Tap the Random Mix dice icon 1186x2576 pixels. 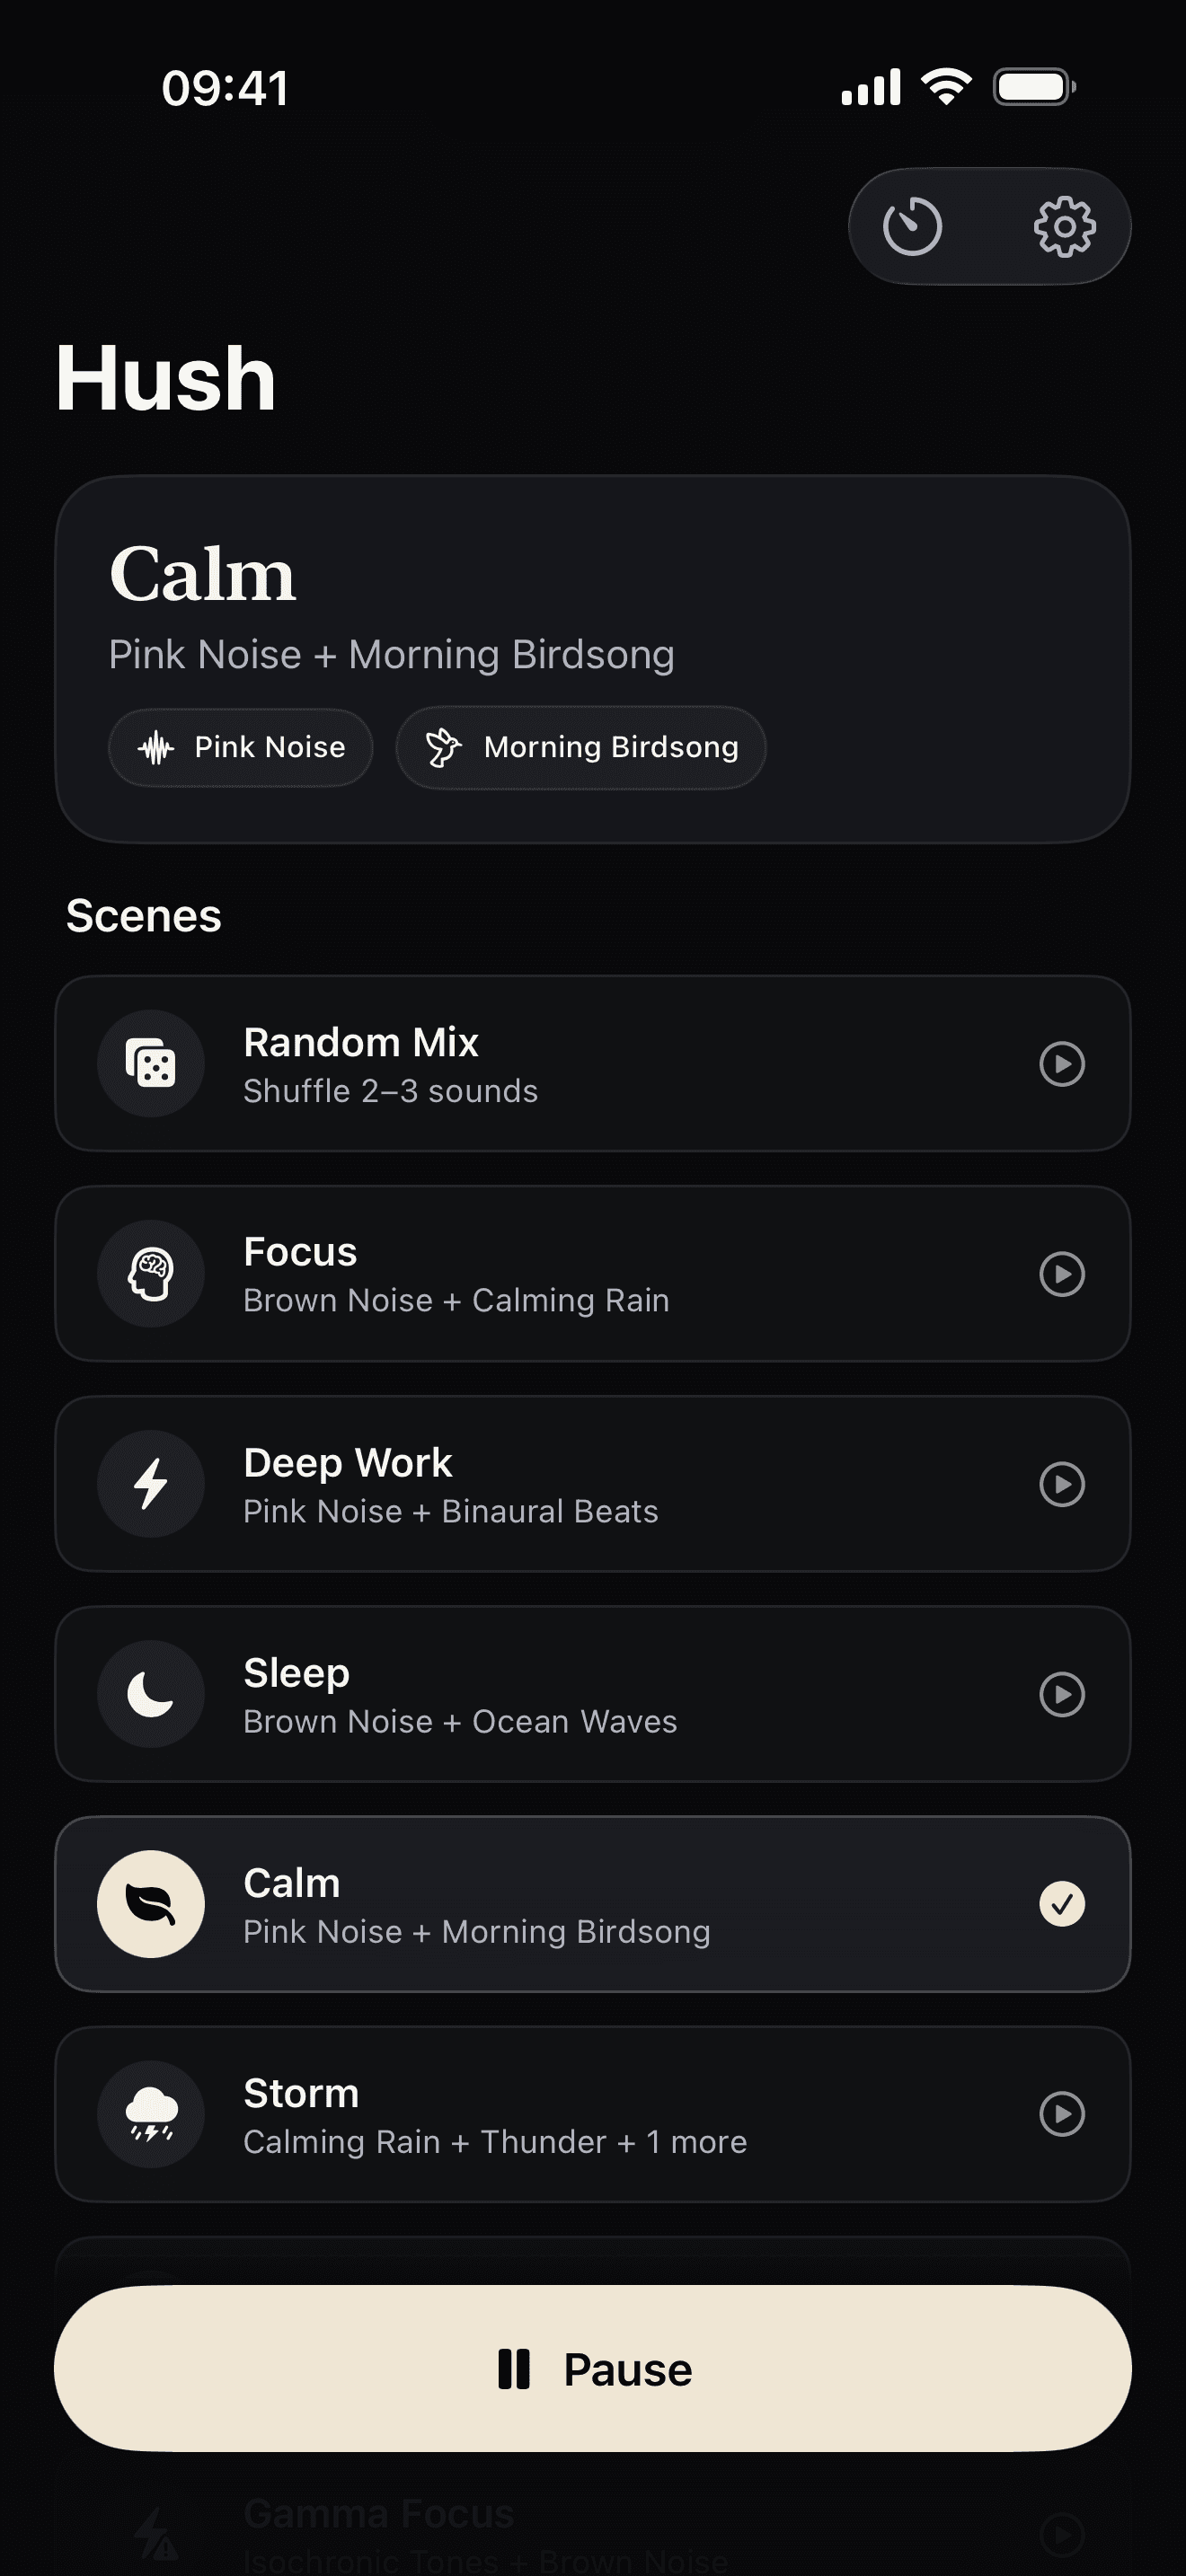(151, 1063)
